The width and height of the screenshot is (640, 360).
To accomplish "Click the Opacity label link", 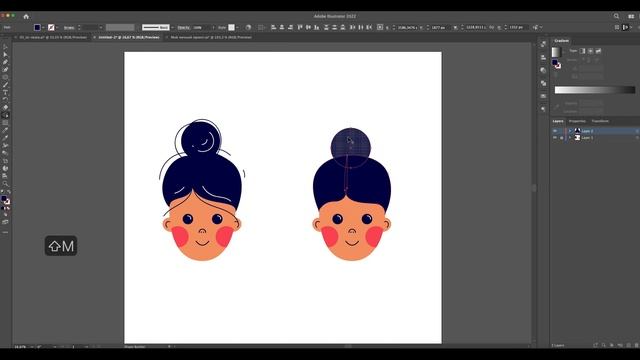I will point(184,27).
